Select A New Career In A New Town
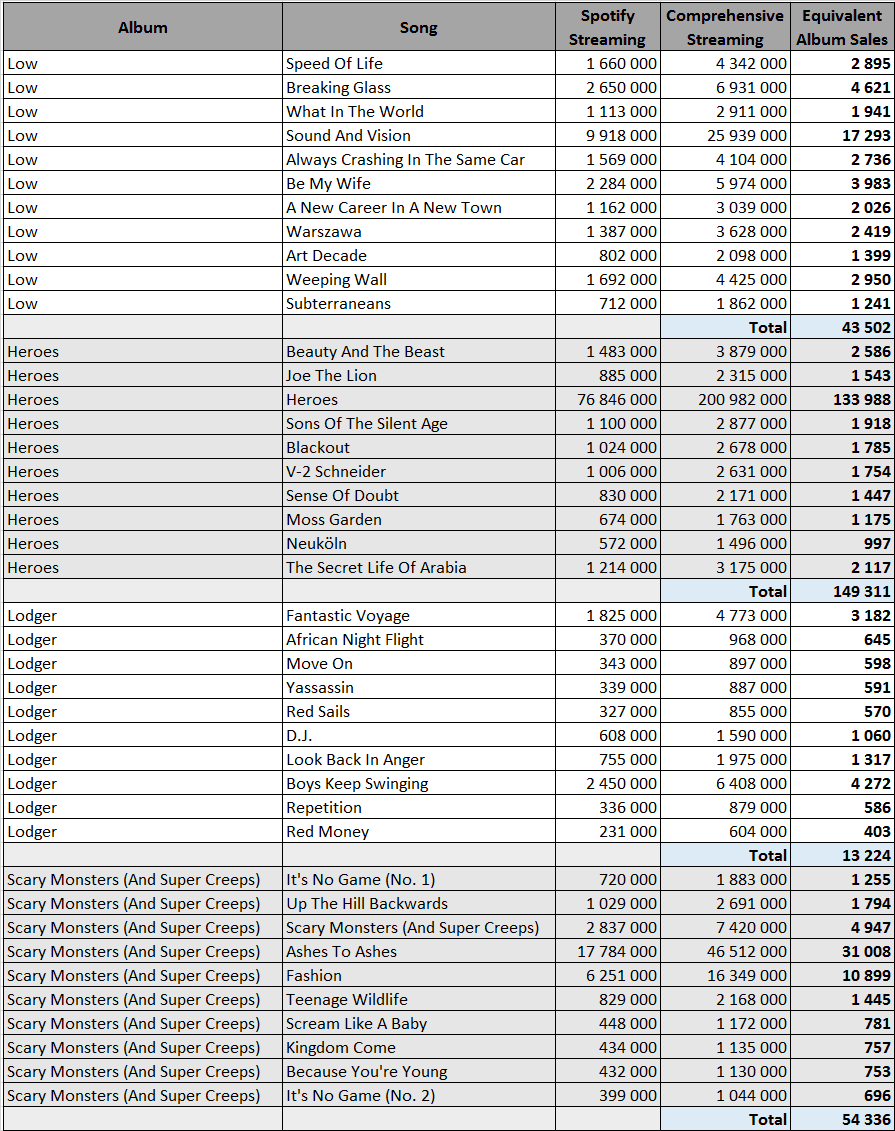895x1131 pixels. [419, 207]
